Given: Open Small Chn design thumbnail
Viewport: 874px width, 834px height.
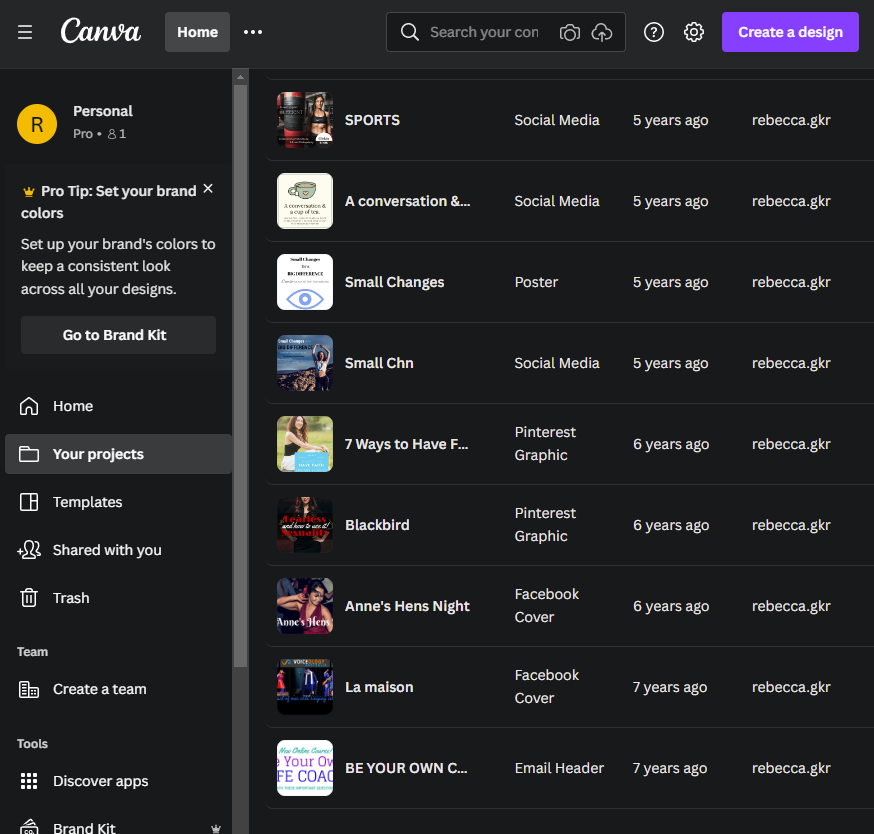Looking at the screenshot, I should (x=305, y=363).
